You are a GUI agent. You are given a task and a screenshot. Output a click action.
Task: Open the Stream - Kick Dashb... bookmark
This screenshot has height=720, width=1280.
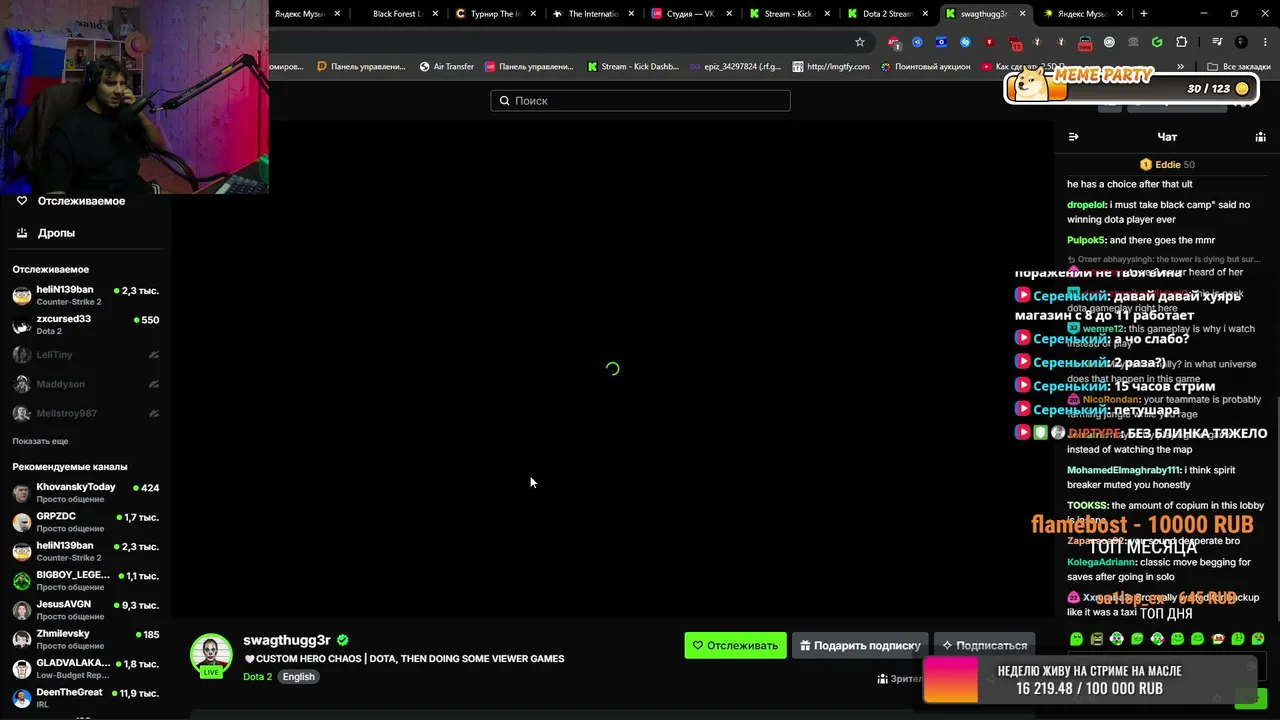click(x=633, y=67)
